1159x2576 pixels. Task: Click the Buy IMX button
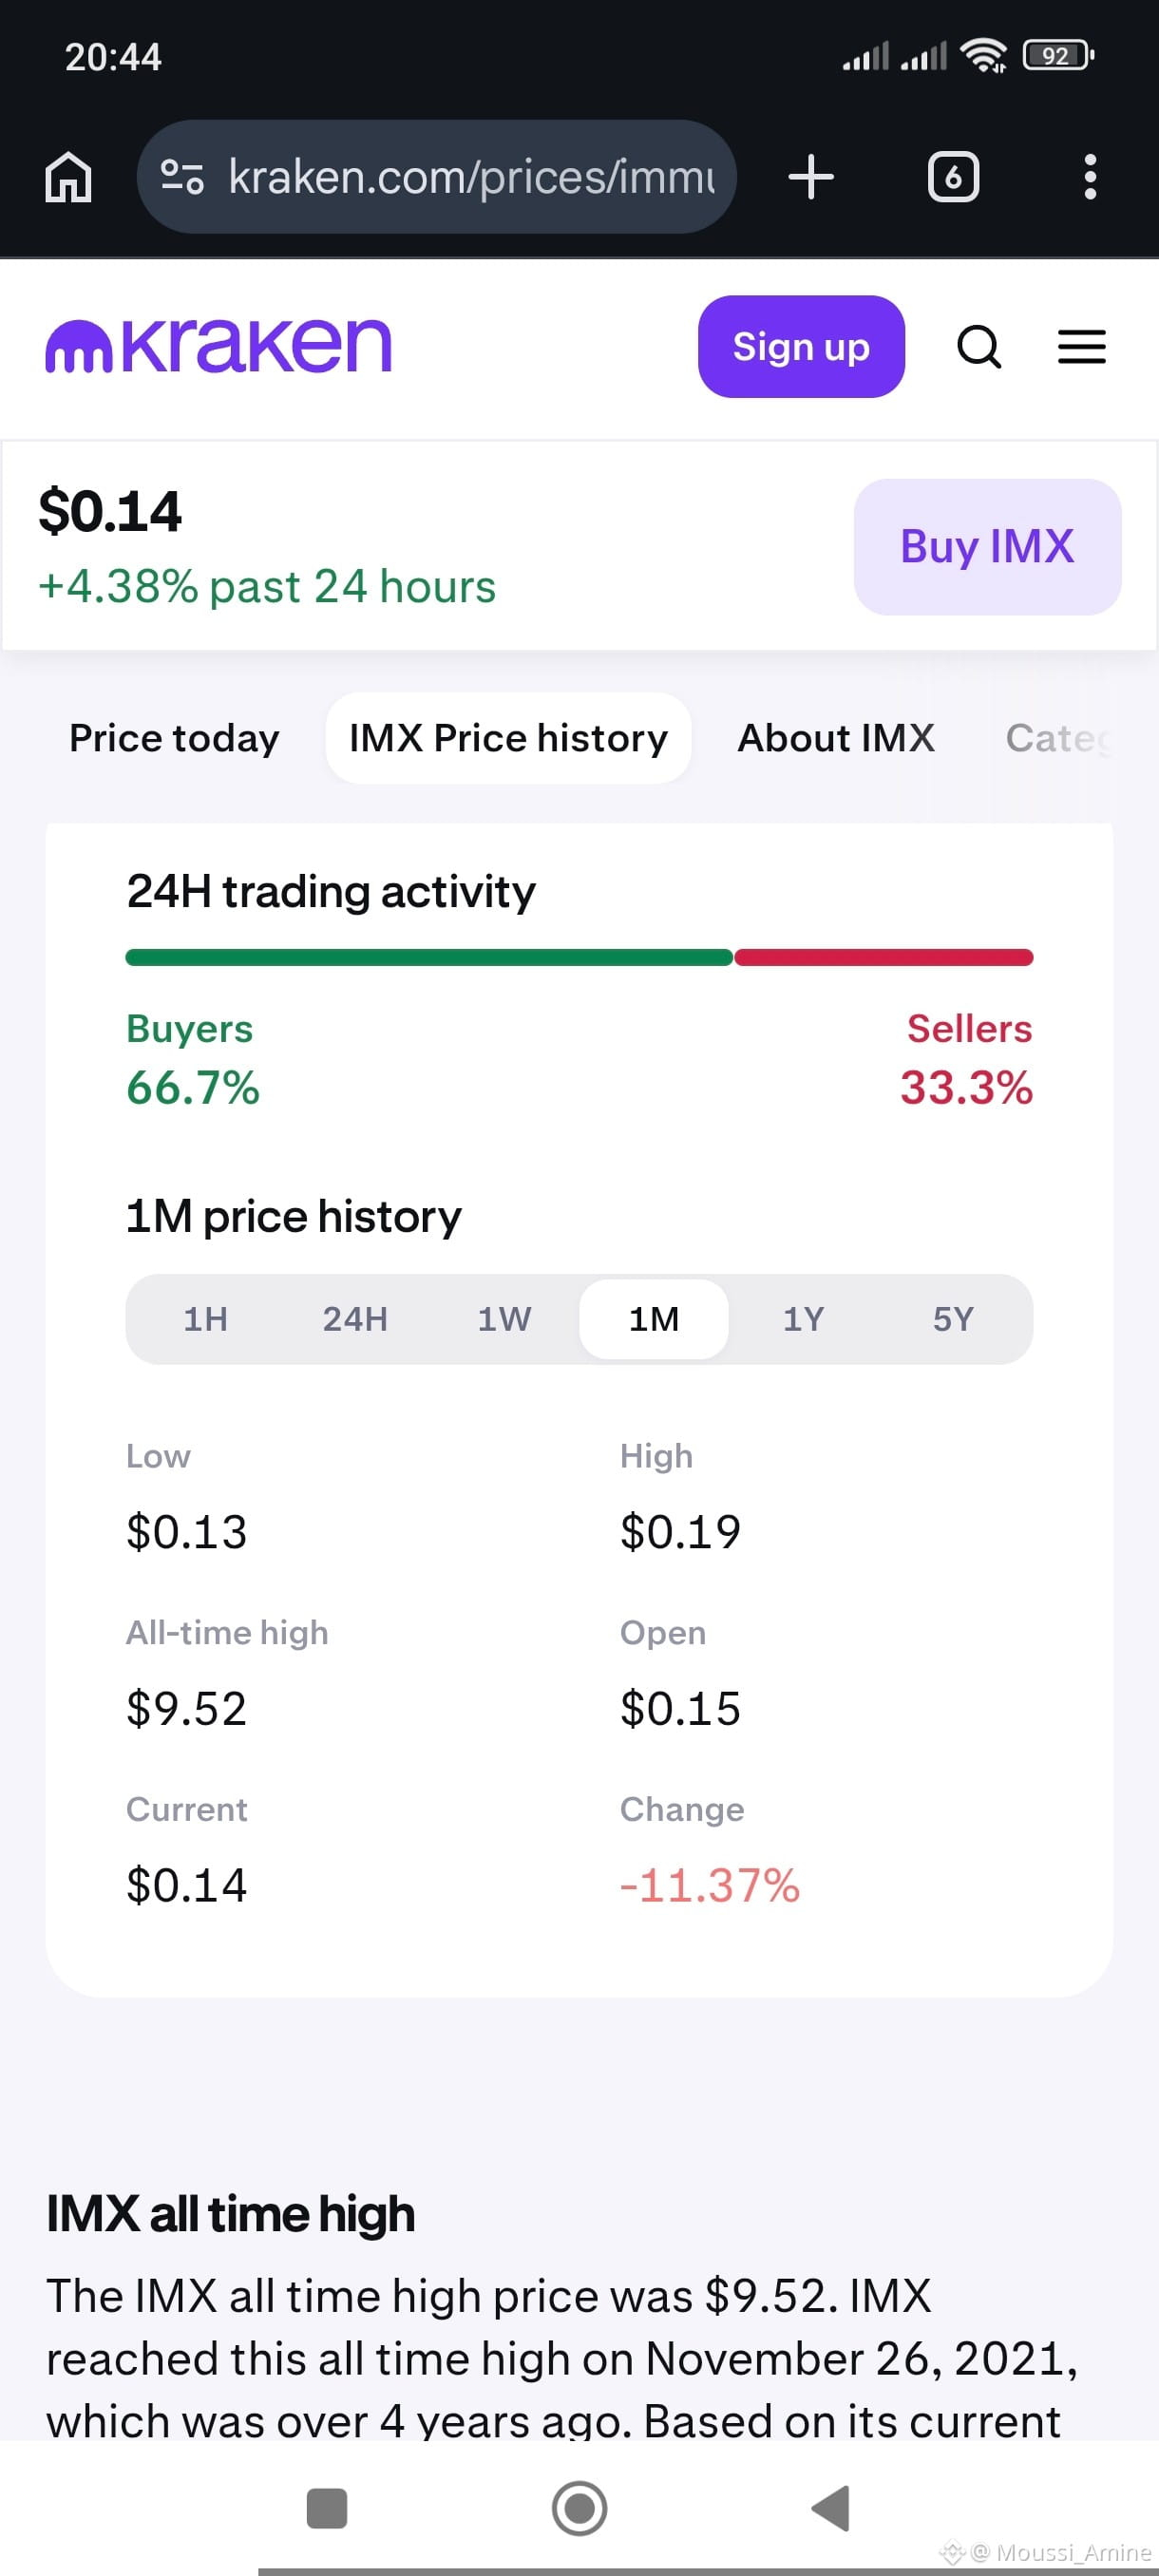coord(987,546)
